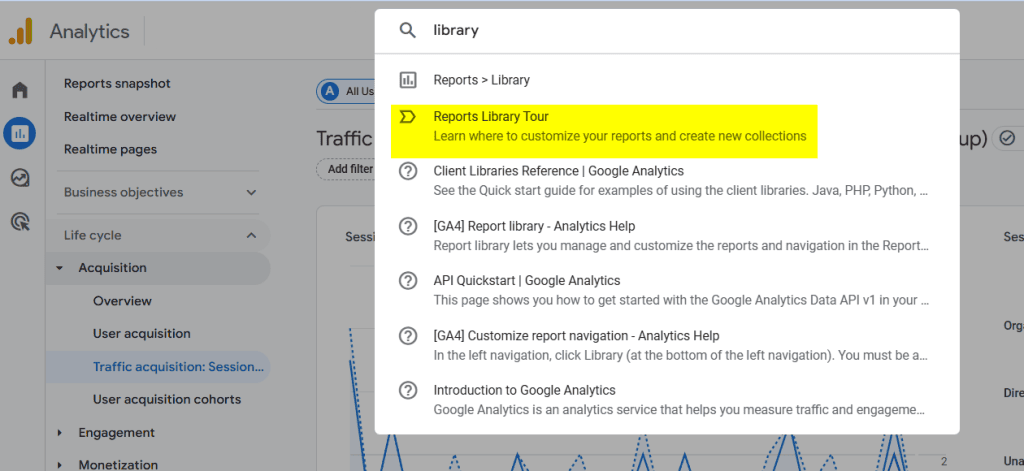Click the help icon beside Customize report navigation

click(x=408, y=336)
